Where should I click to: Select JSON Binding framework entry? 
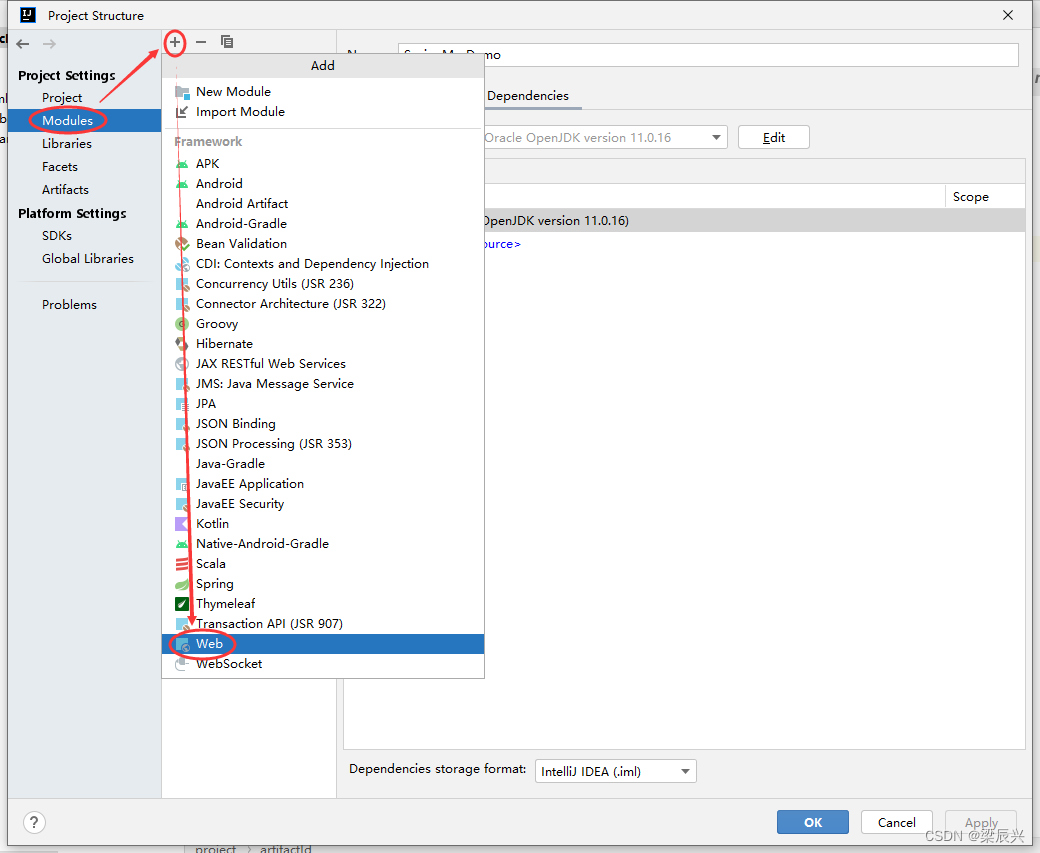[x=323, y=424]
